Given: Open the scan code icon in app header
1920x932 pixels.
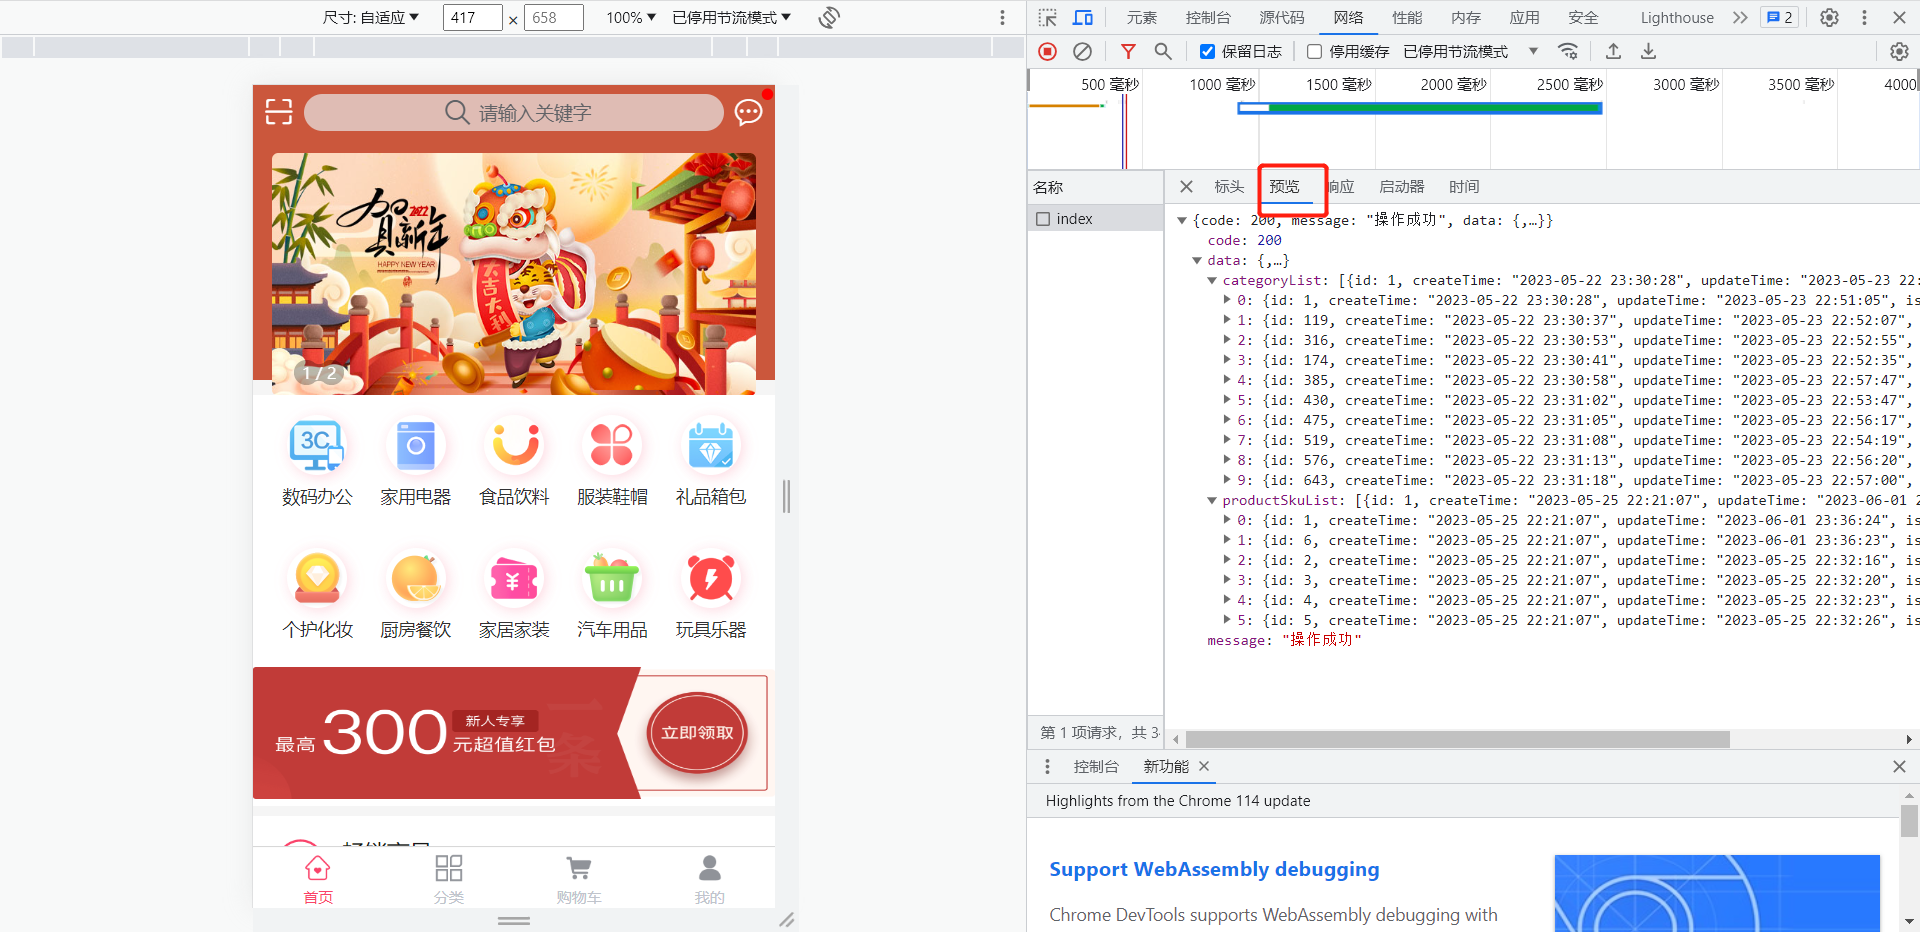Looking at the screenshot, I should click(x=279, y=112).
